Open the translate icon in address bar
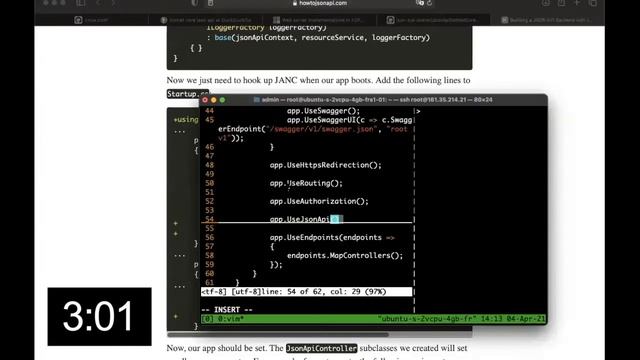This screenshot has height=360, width=640. (x=420, y=3)
